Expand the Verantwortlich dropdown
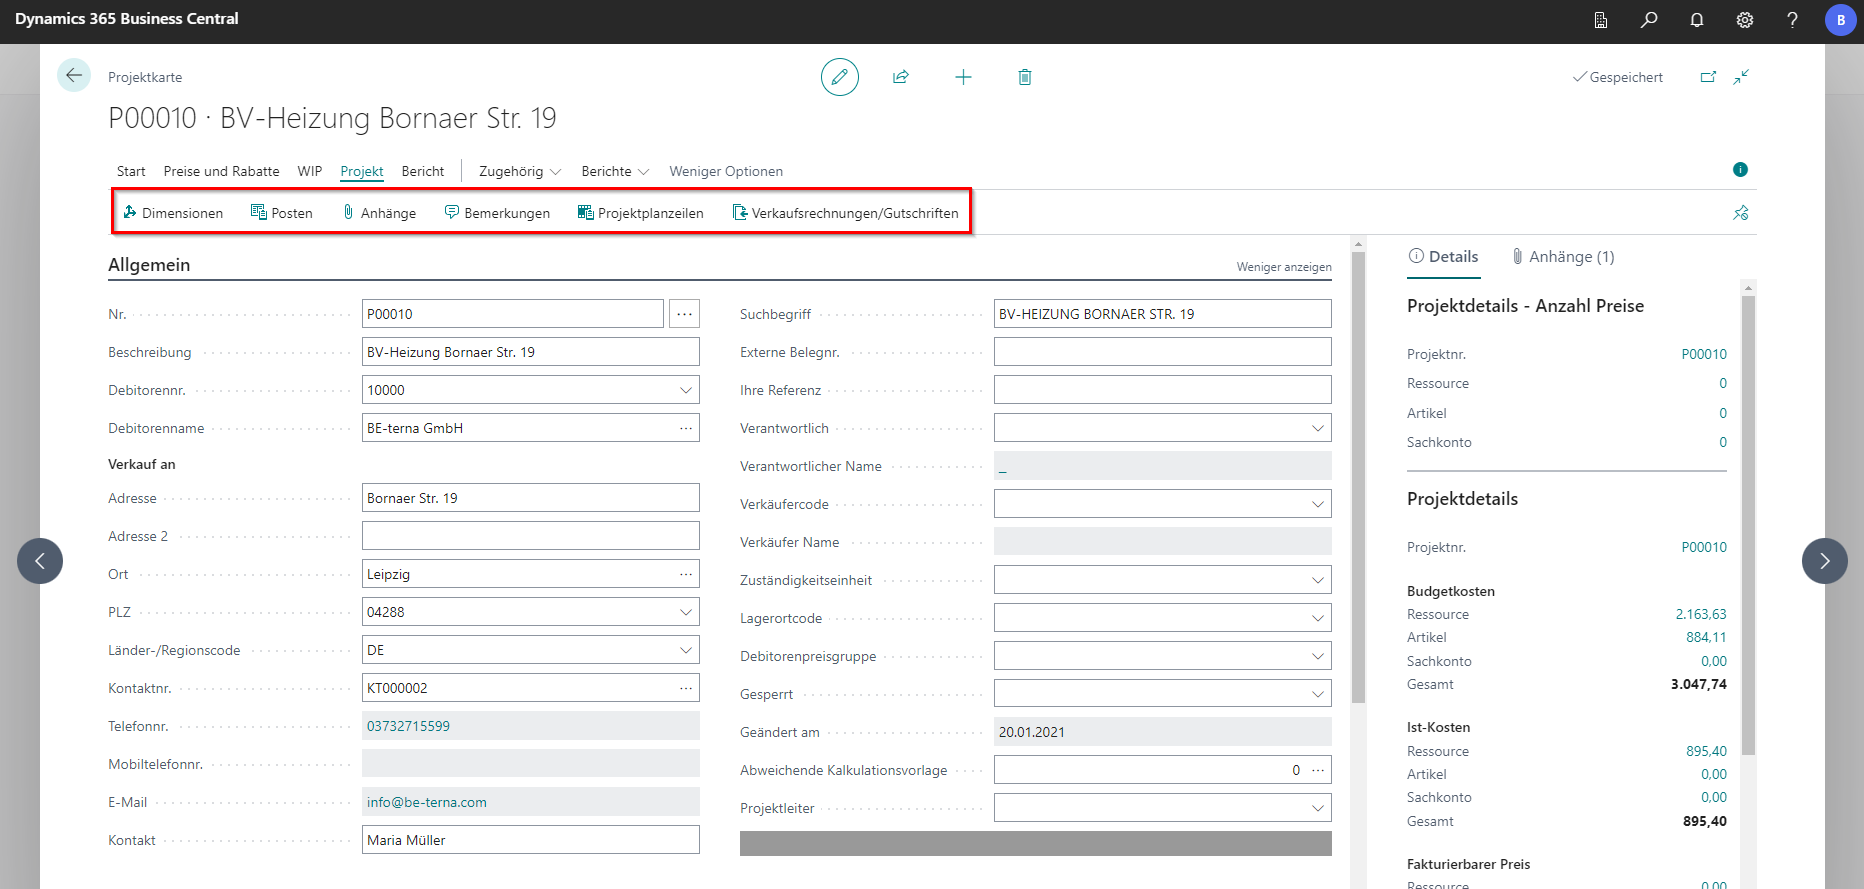This screenshot has width=1864, height=889. click(1318, 428)
